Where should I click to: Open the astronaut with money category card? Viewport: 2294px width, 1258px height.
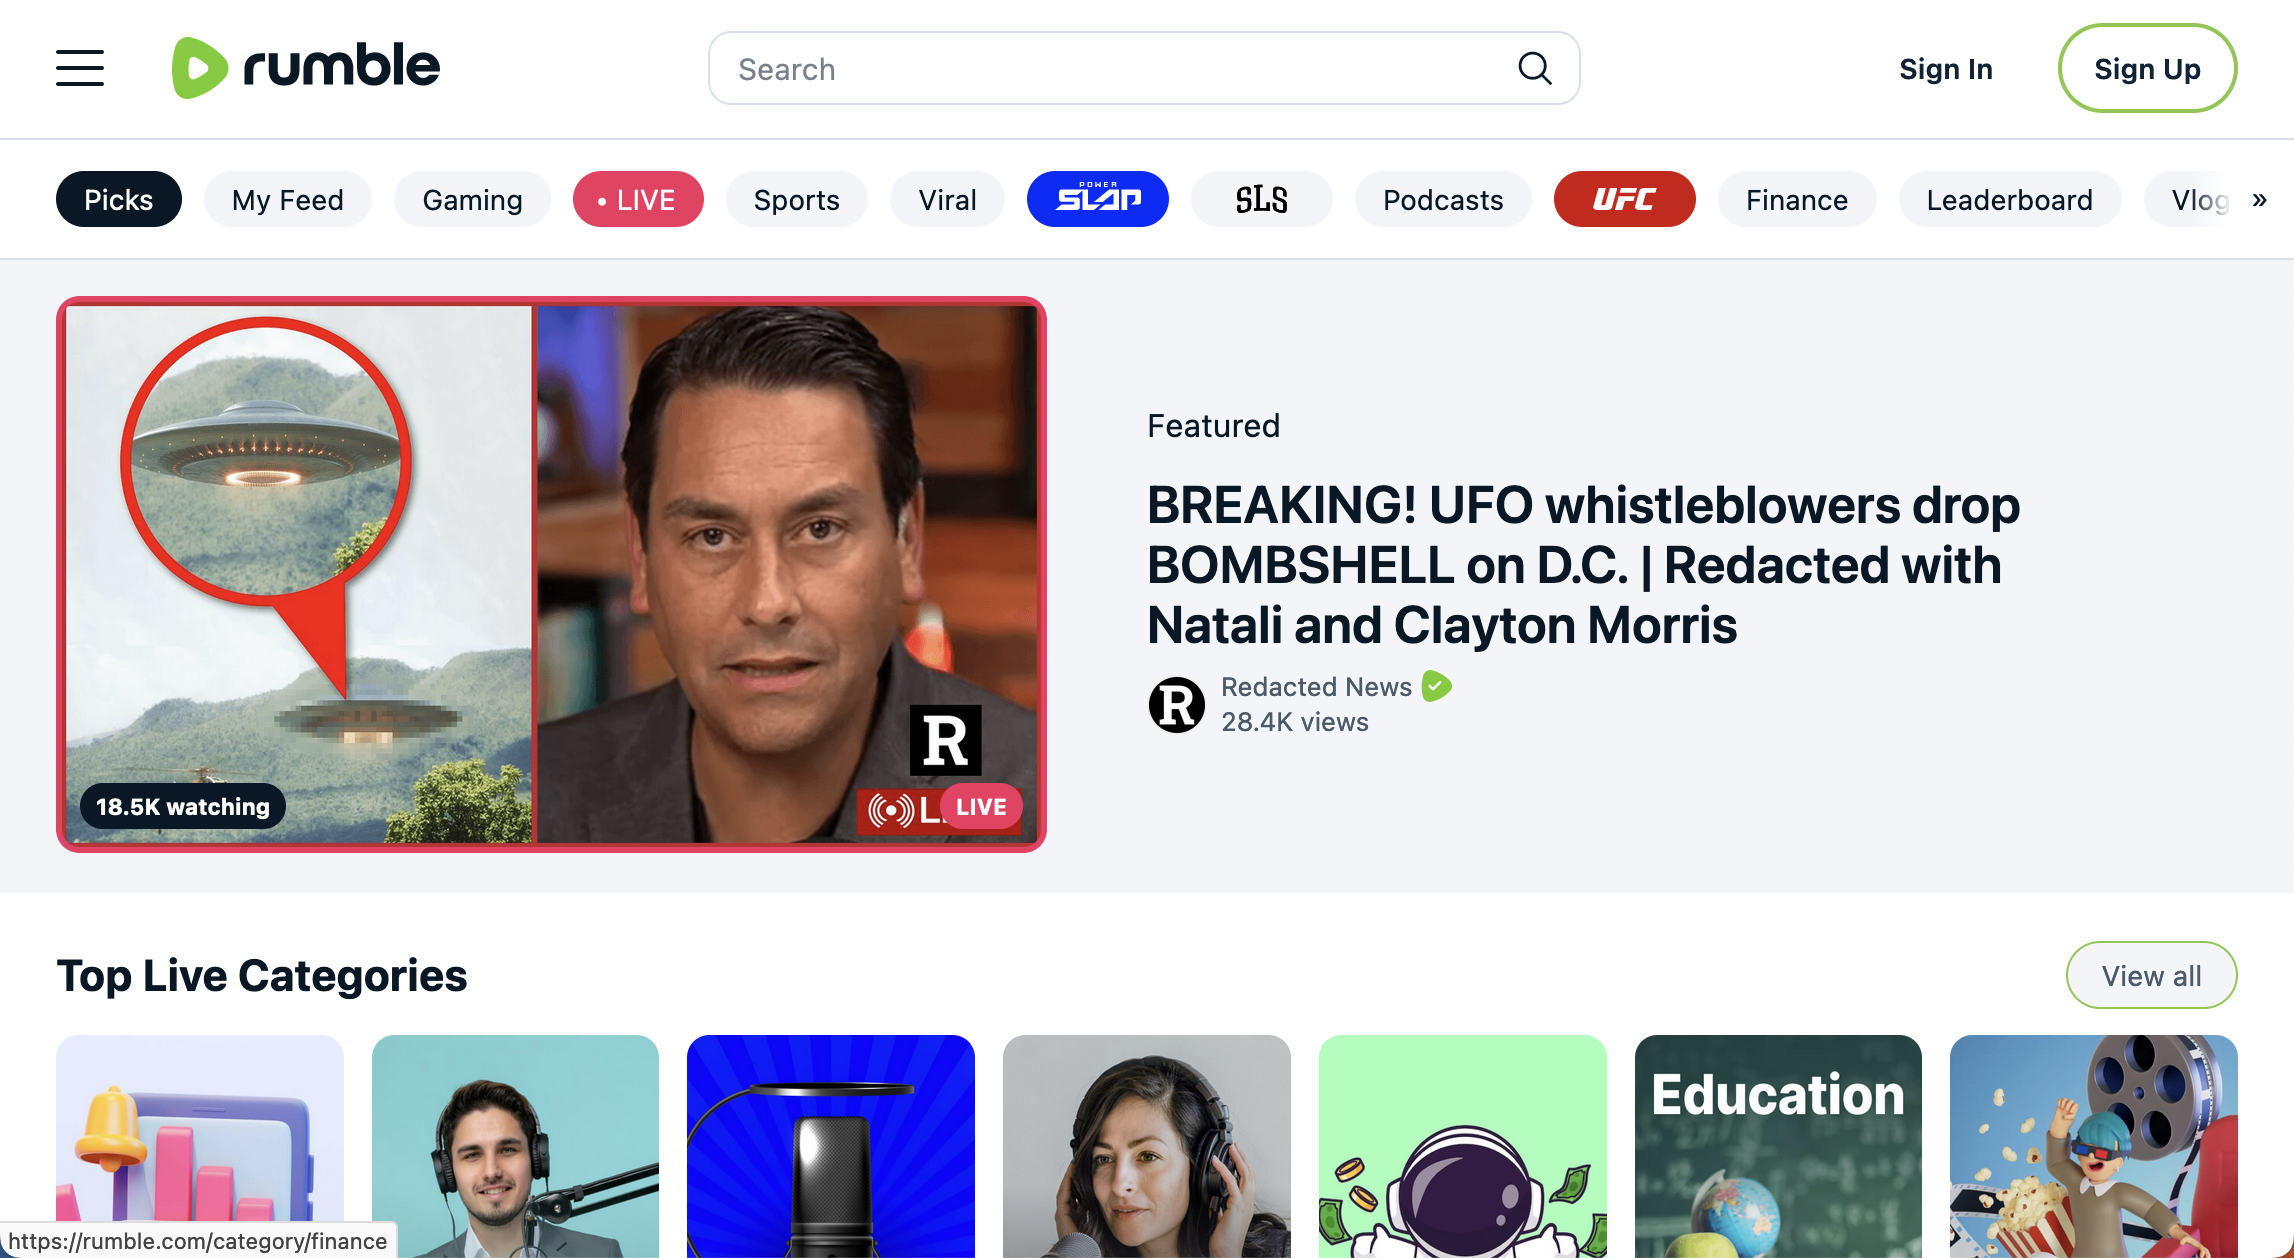[1463, 1146]
